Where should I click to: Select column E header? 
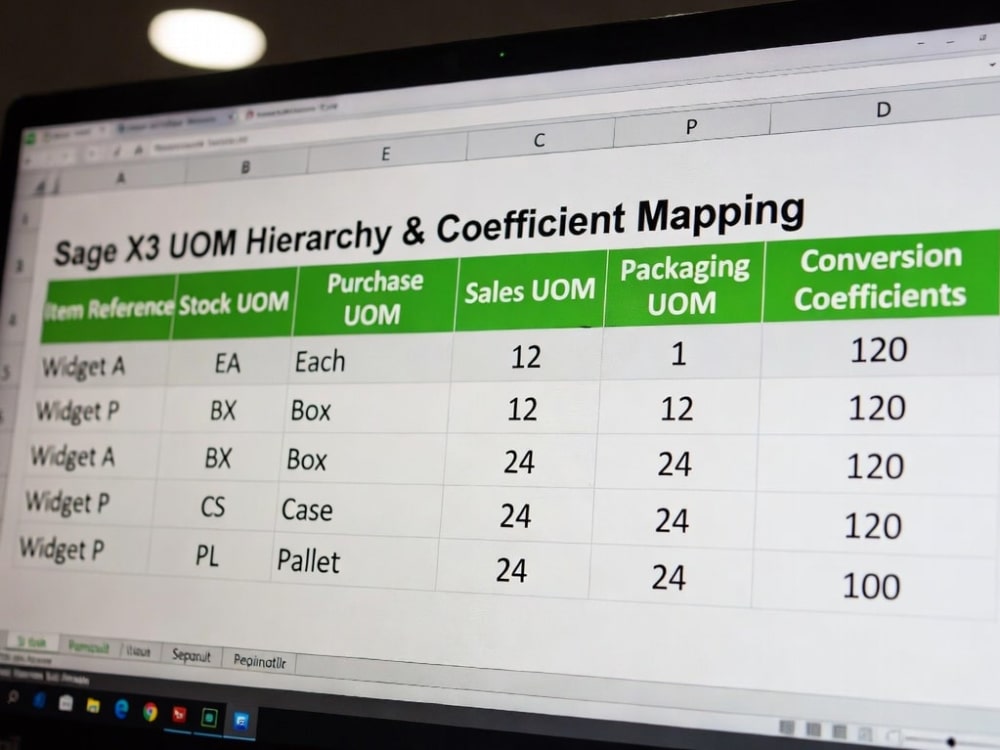(385, 154)
